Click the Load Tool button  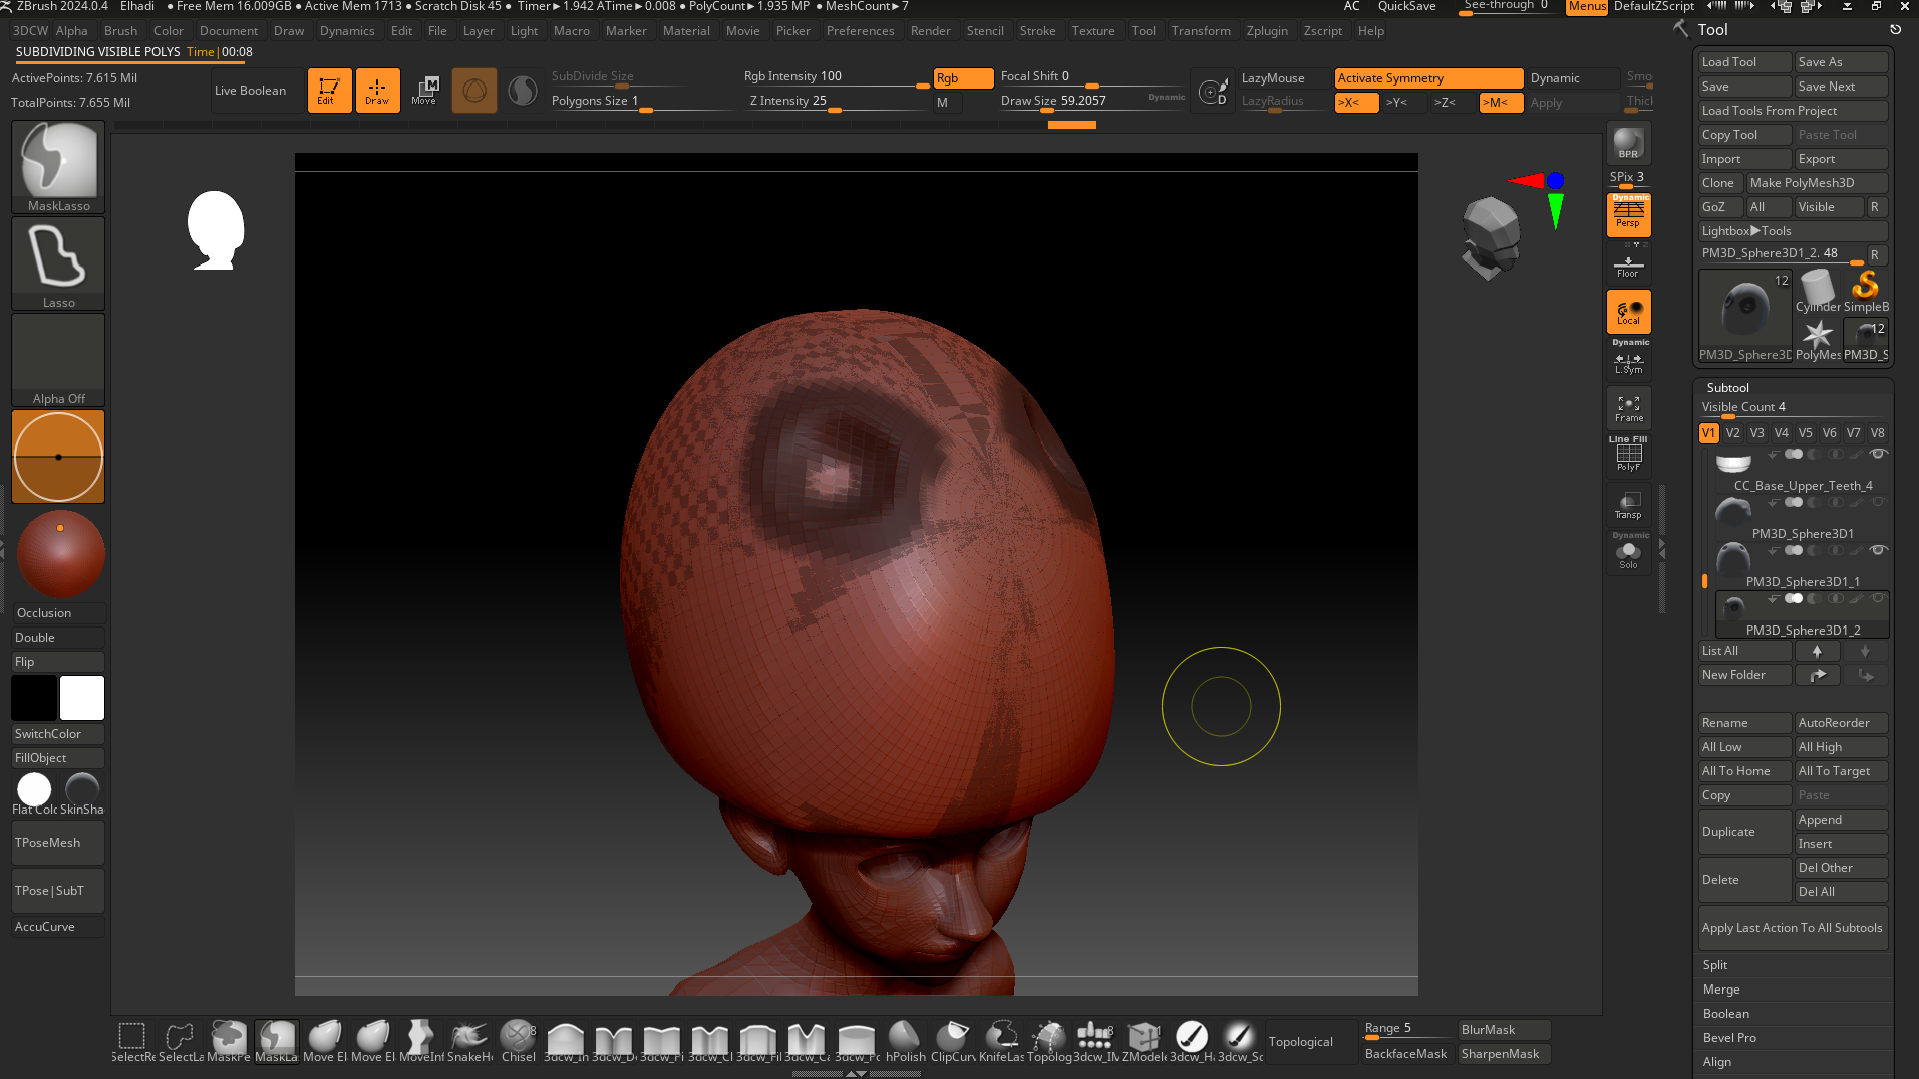pyautogui.click(x=1744, y=62)
